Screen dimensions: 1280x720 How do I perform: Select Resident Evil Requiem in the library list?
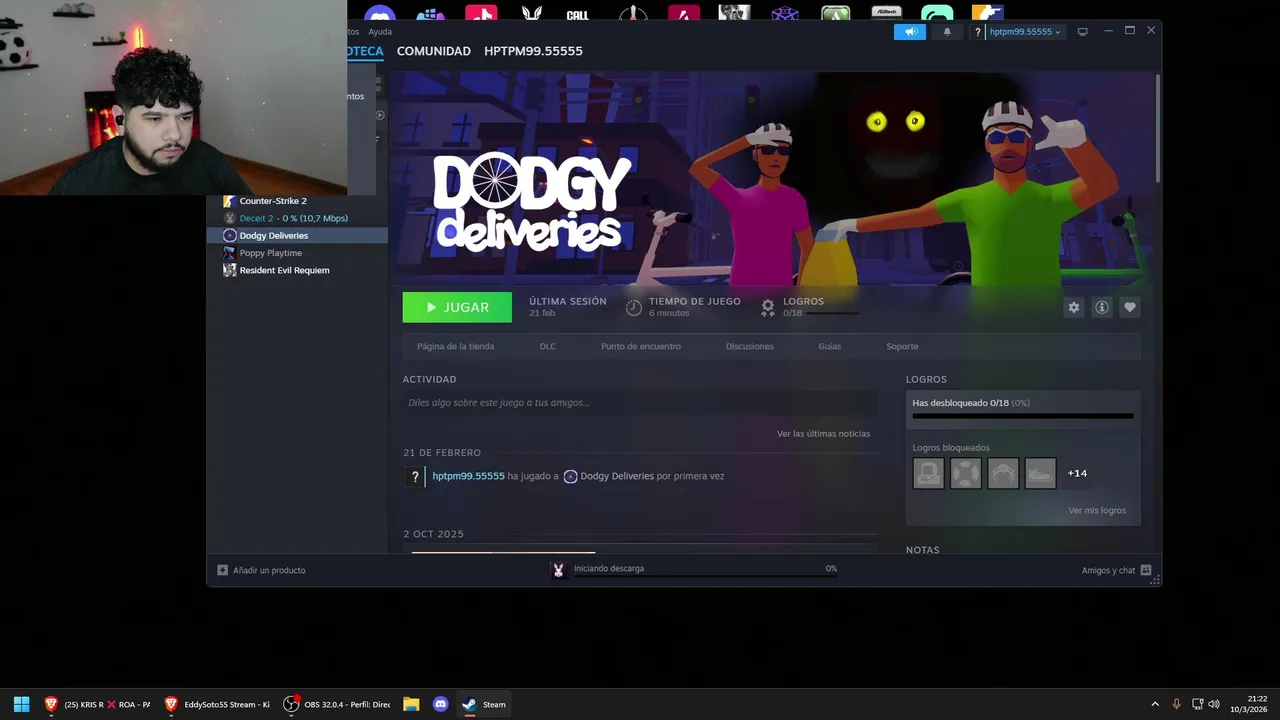click(284, 270)
